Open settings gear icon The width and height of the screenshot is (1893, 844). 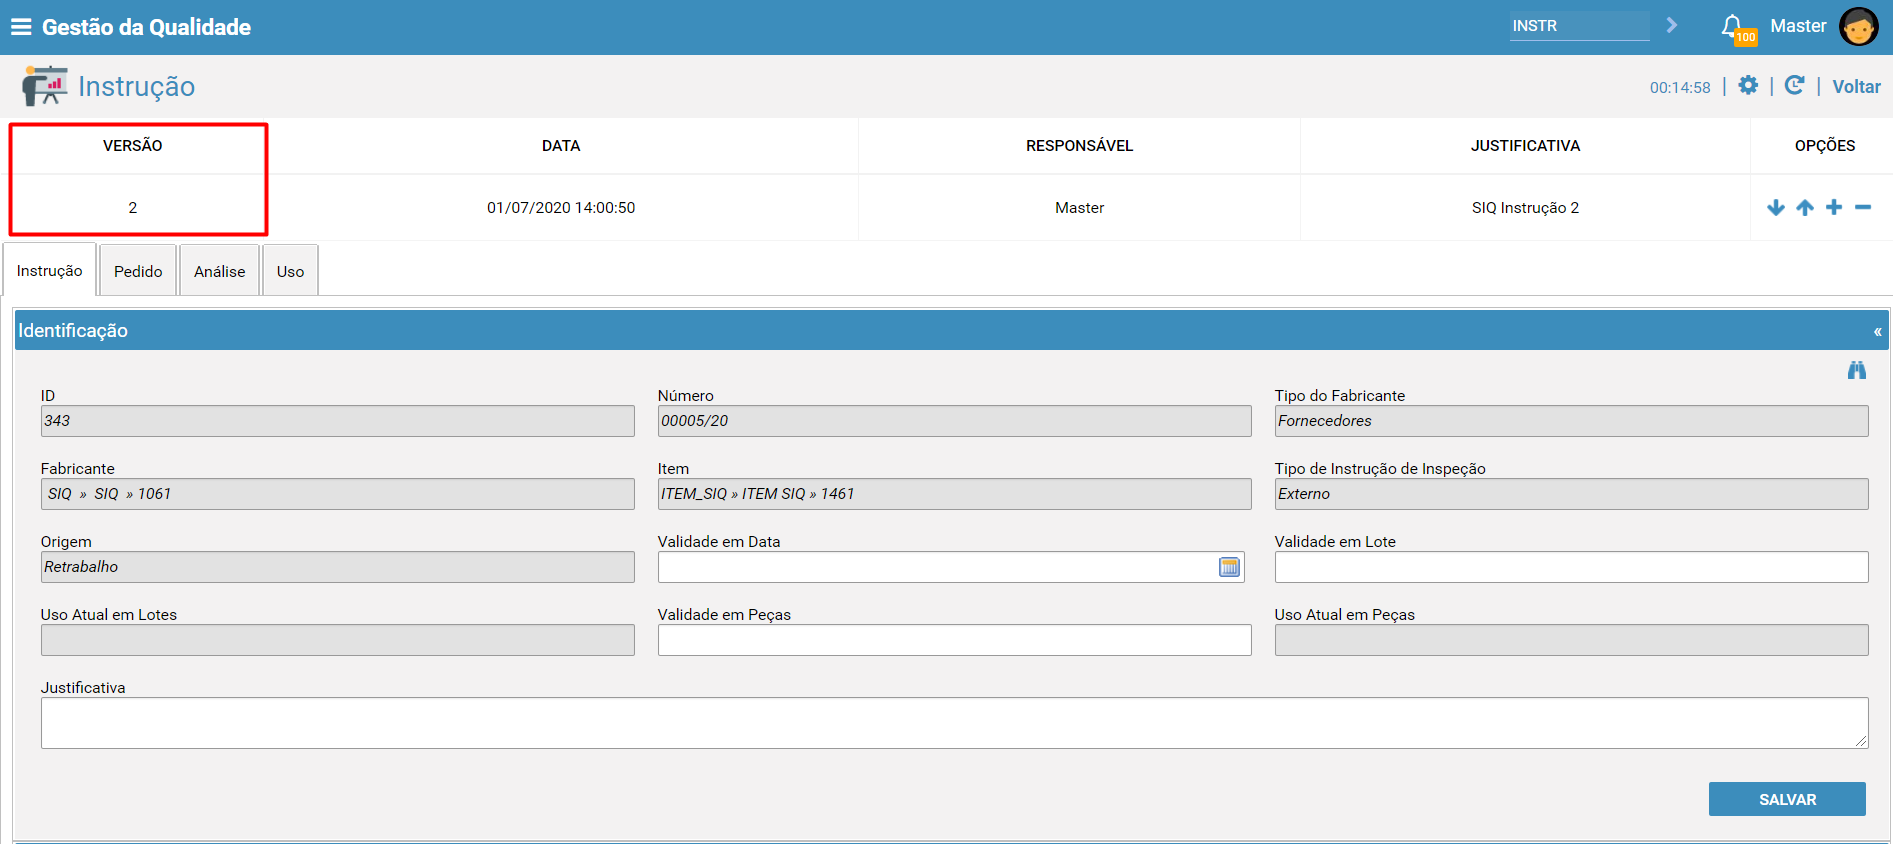click(x=1748, y=85)
